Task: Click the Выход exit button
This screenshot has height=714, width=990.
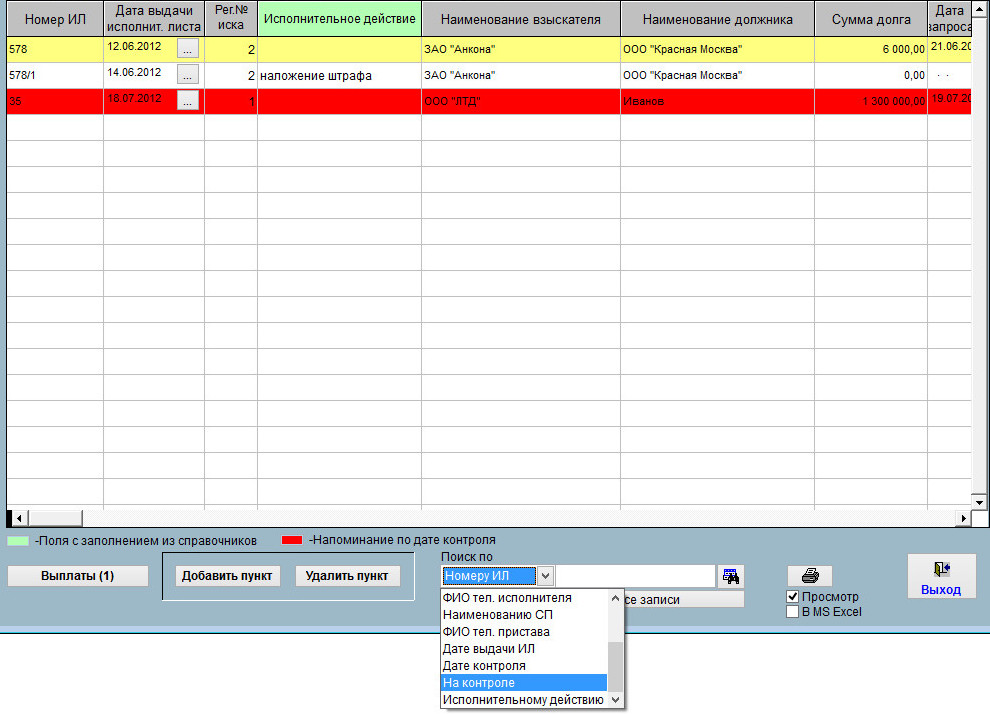Action: [941, 576]
